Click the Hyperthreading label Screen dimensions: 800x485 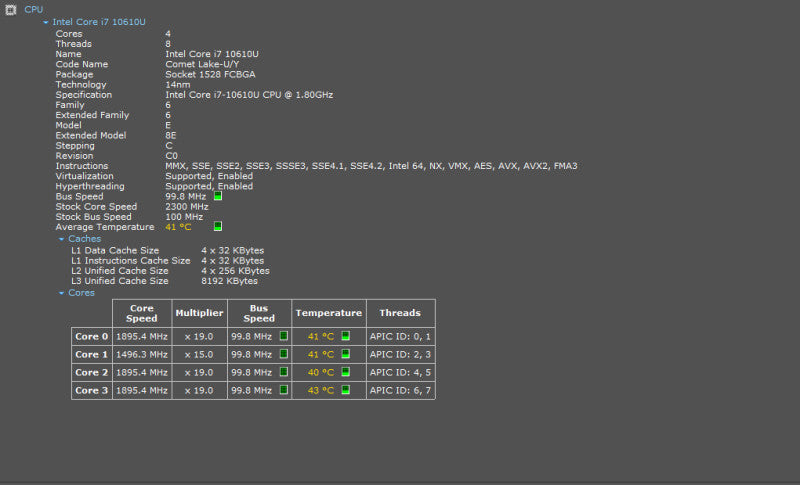pos(90,186)
